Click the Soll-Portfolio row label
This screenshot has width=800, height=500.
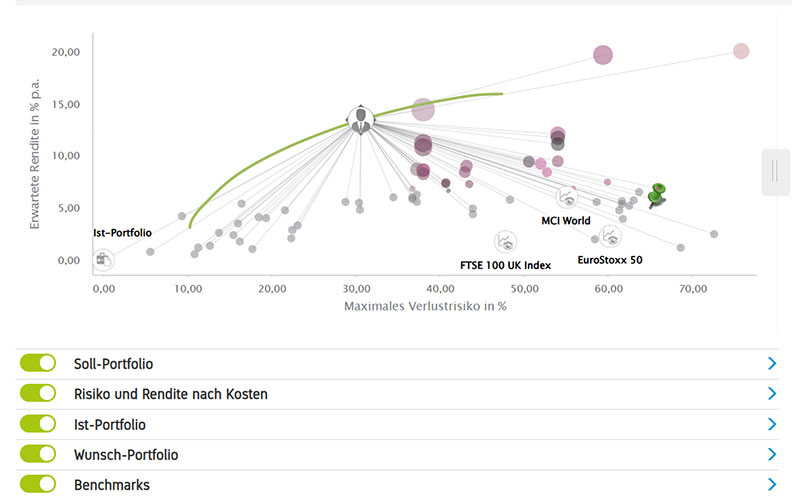pos(113,364)
